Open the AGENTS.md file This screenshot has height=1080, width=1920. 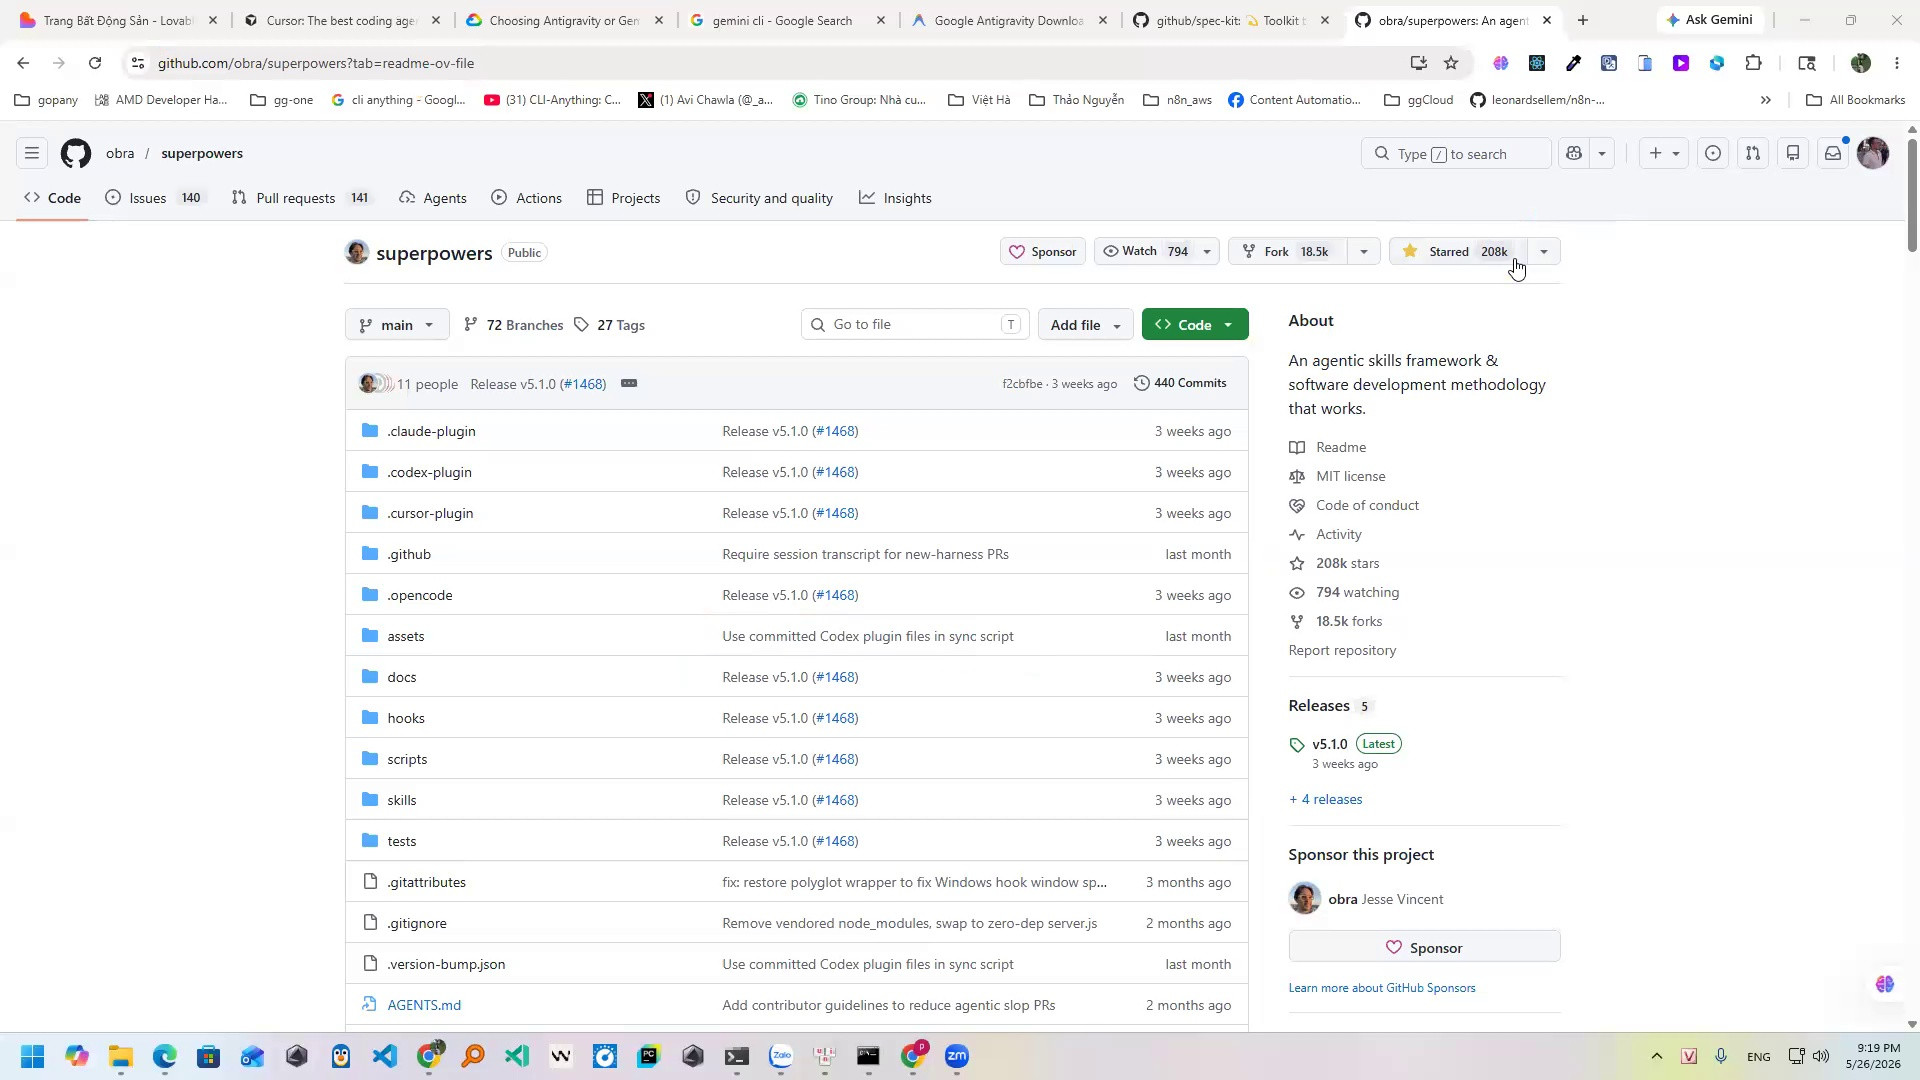point(424,1005)
